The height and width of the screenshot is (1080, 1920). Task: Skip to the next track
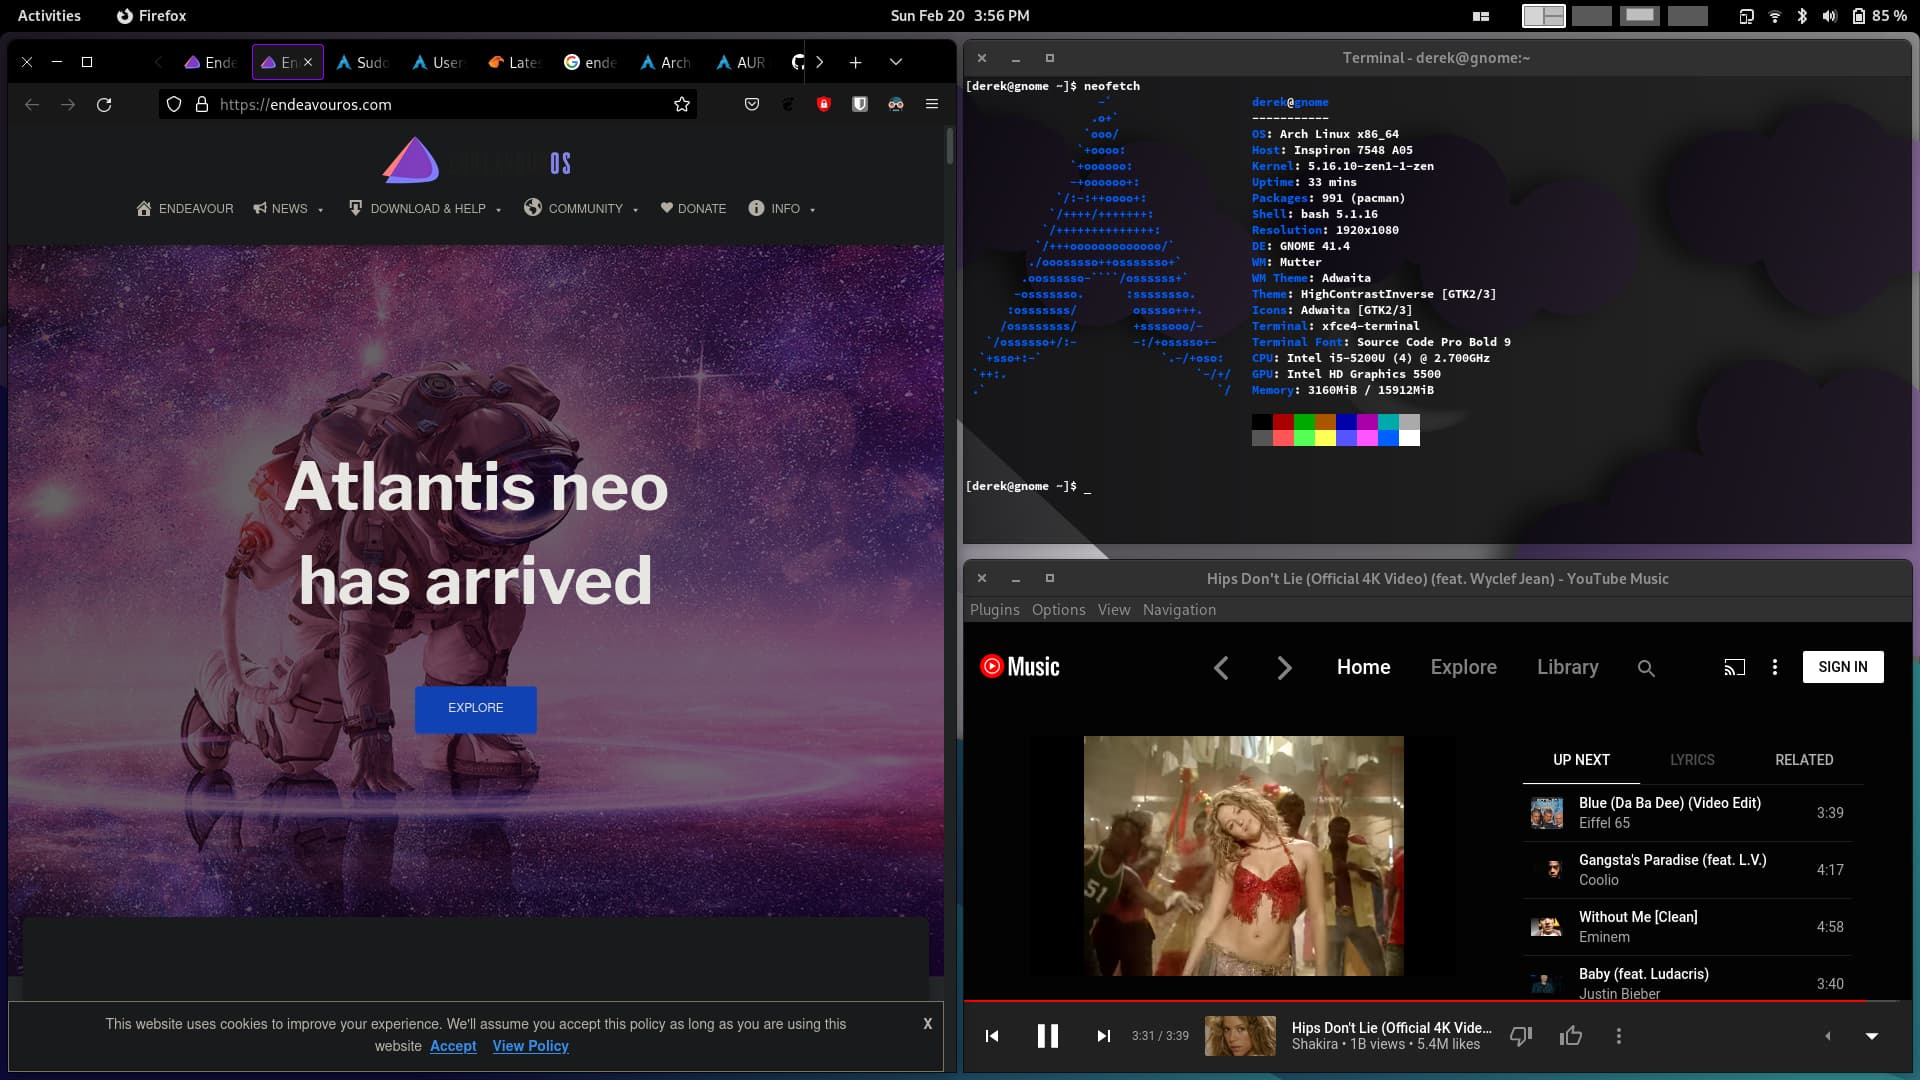click(x=1103, y=1036)
